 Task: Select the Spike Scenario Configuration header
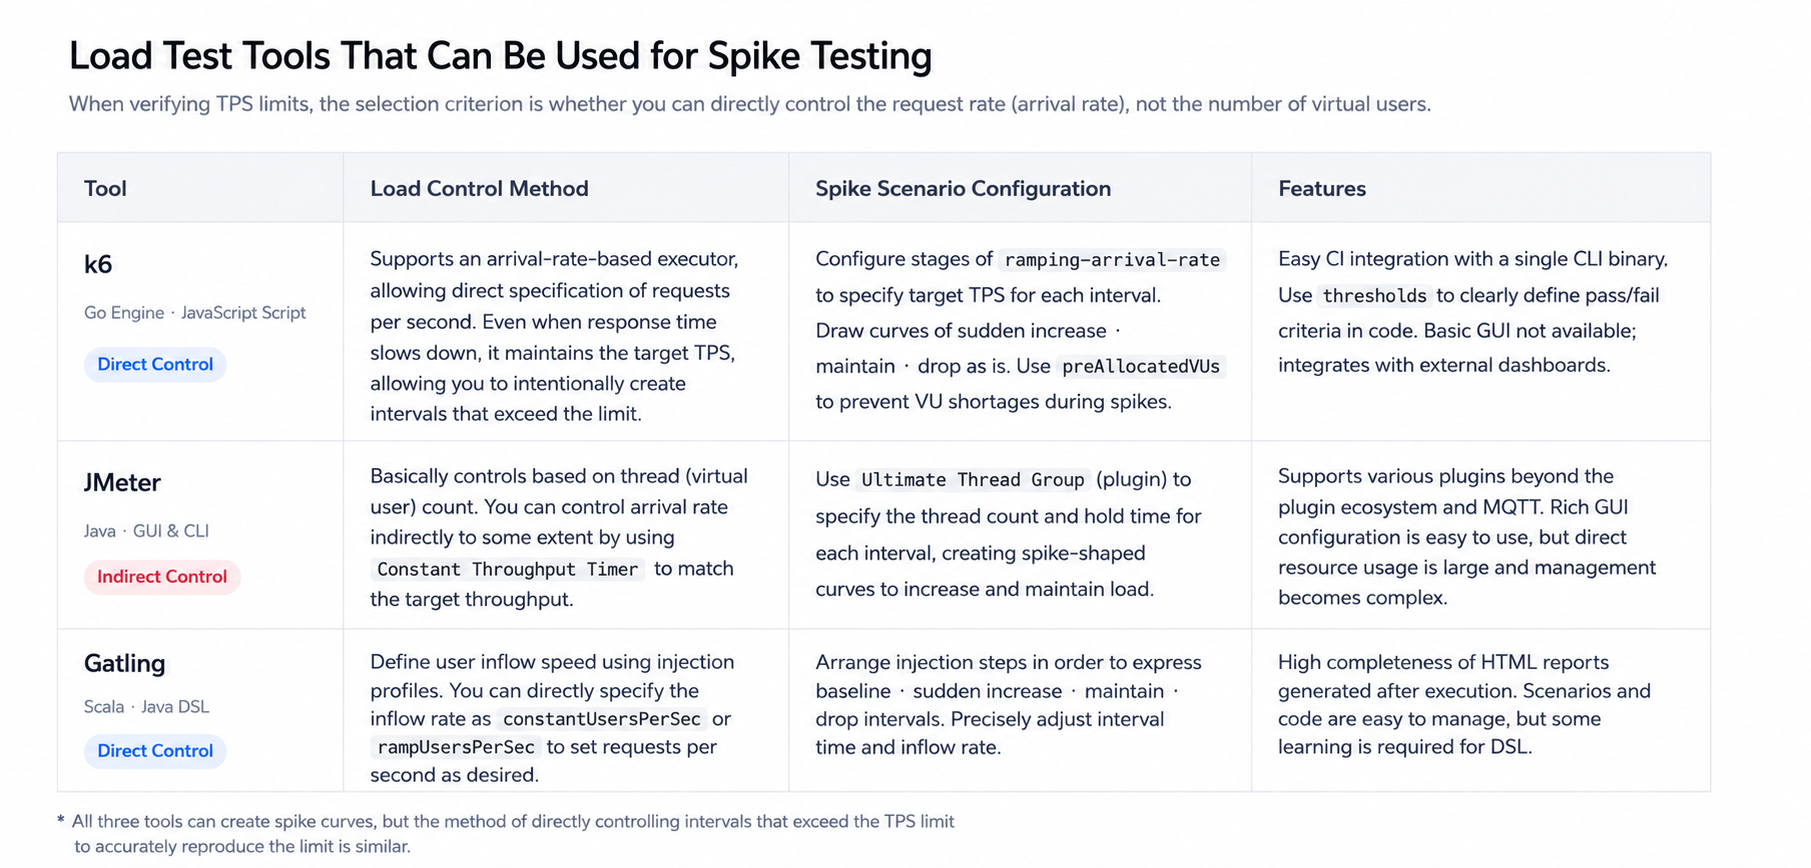963,188
